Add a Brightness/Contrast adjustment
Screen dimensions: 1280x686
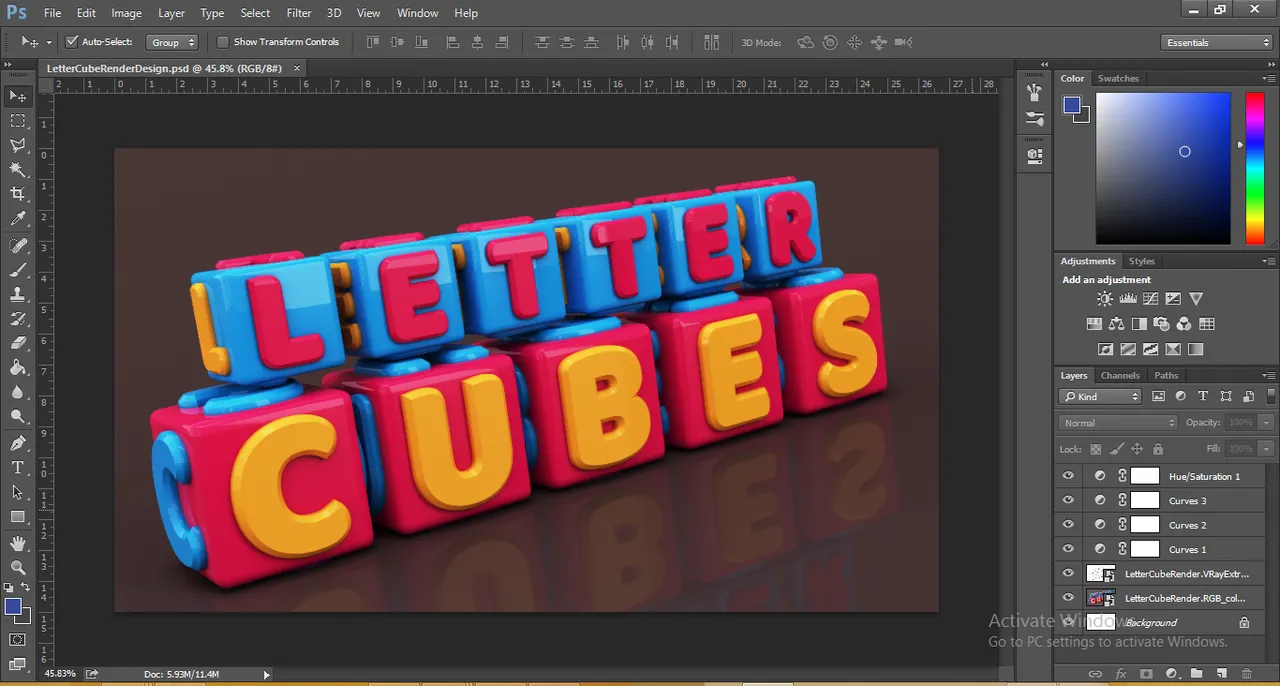(x=1105, y=299)
